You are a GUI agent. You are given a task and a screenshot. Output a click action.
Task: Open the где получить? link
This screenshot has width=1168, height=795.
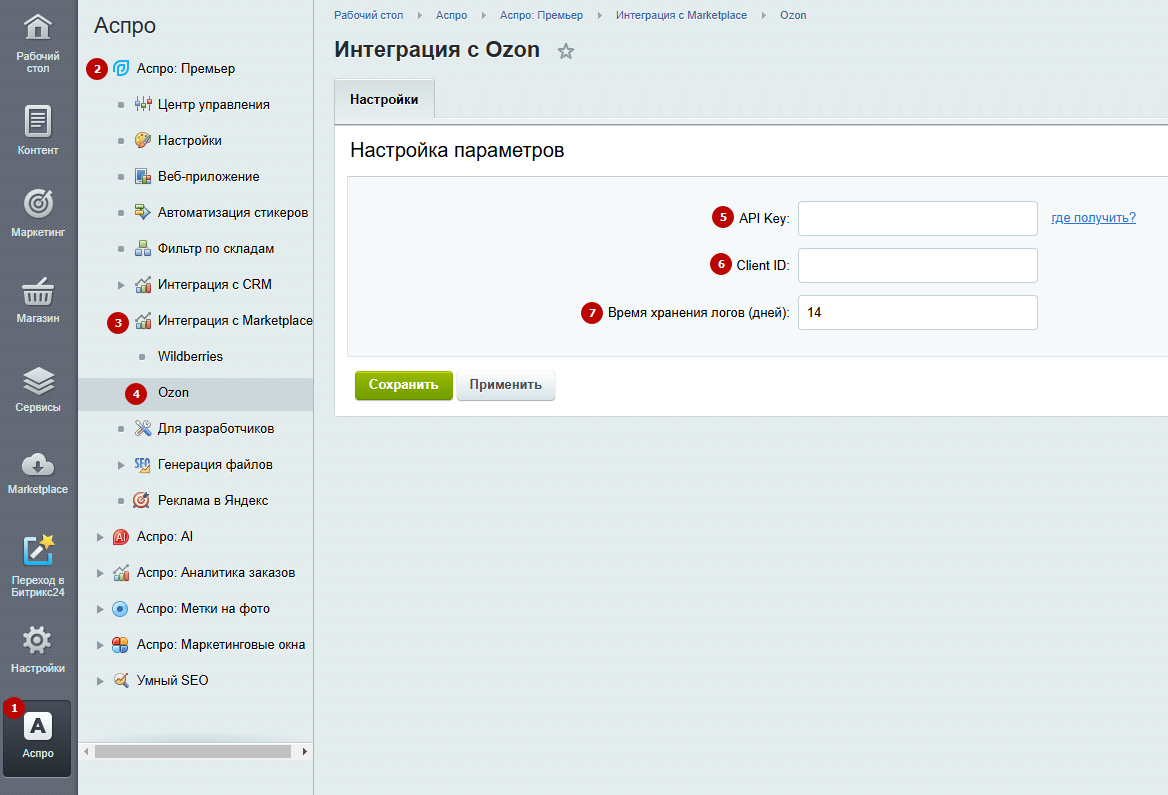click(x=1094, y=218)
